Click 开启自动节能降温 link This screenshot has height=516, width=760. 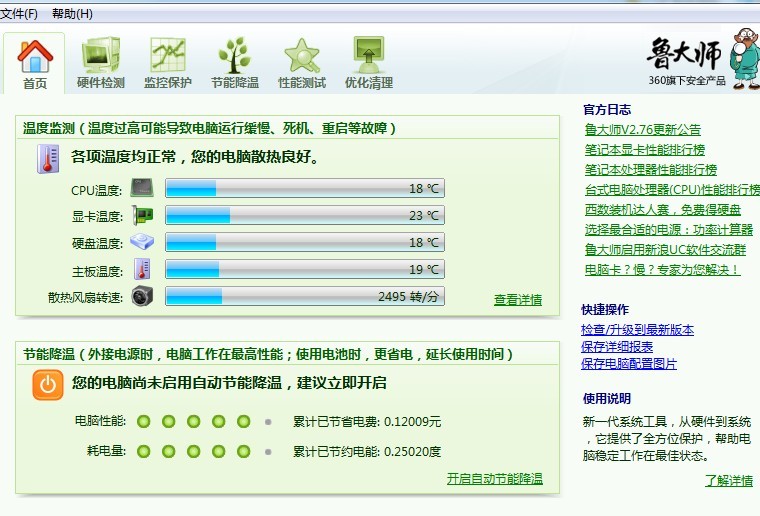[x=494, y=479]
